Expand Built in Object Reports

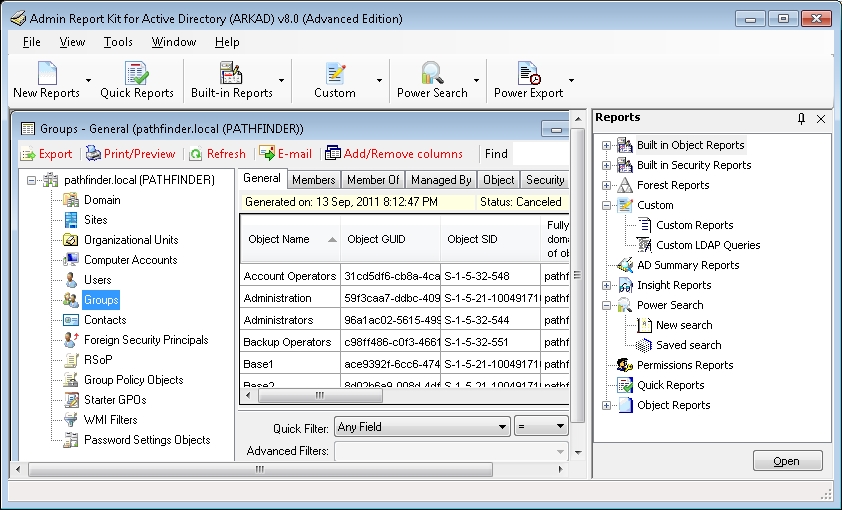(606, 145)
